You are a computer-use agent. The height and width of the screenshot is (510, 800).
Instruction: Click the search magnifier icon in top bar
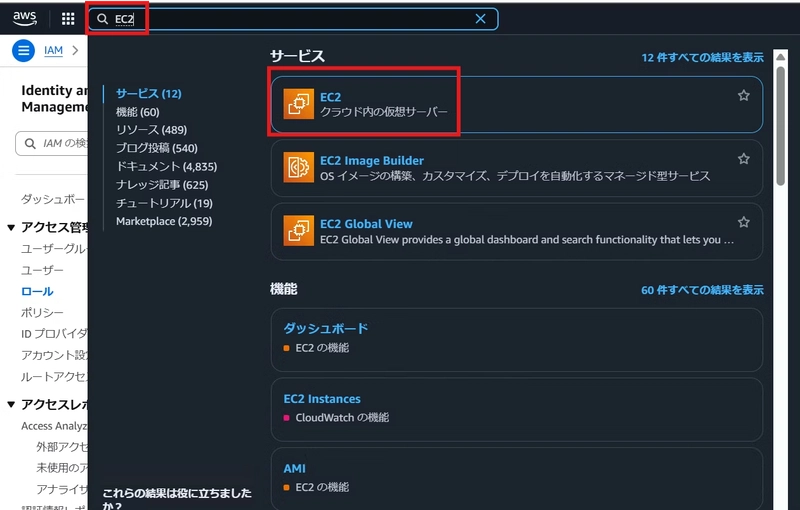(102, 19)
